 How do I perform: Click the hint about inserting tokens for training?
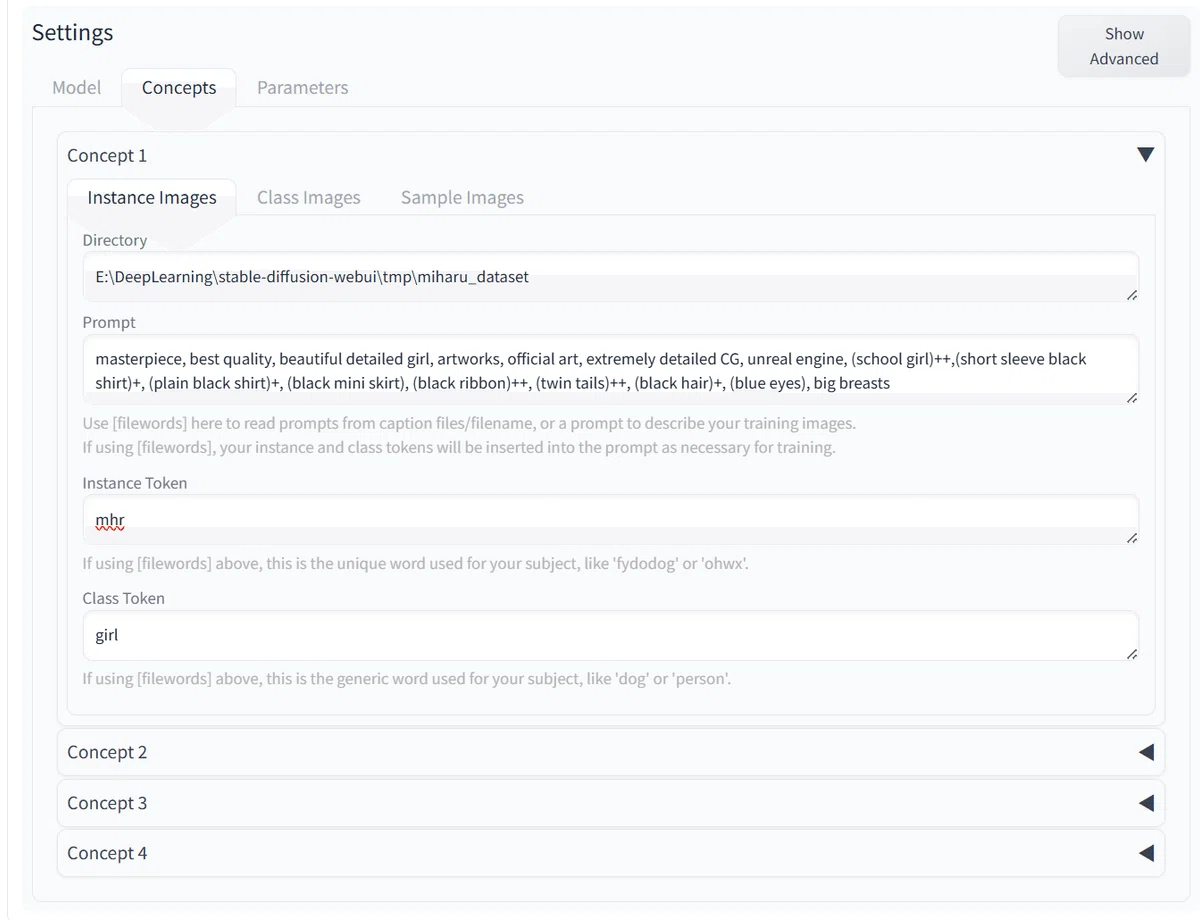pyautogui.click(x=459, y=447)
